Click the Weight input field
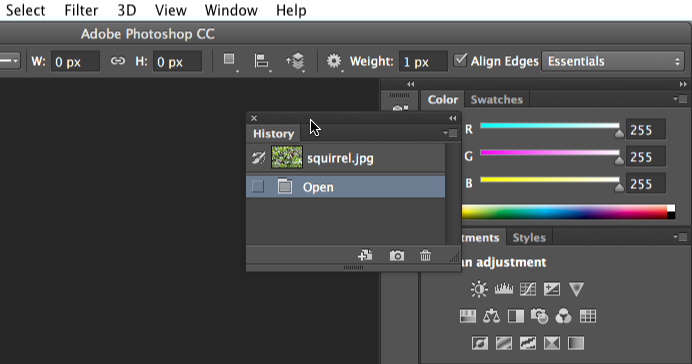This screenshot has width=692, height=364. coord(423,61)
